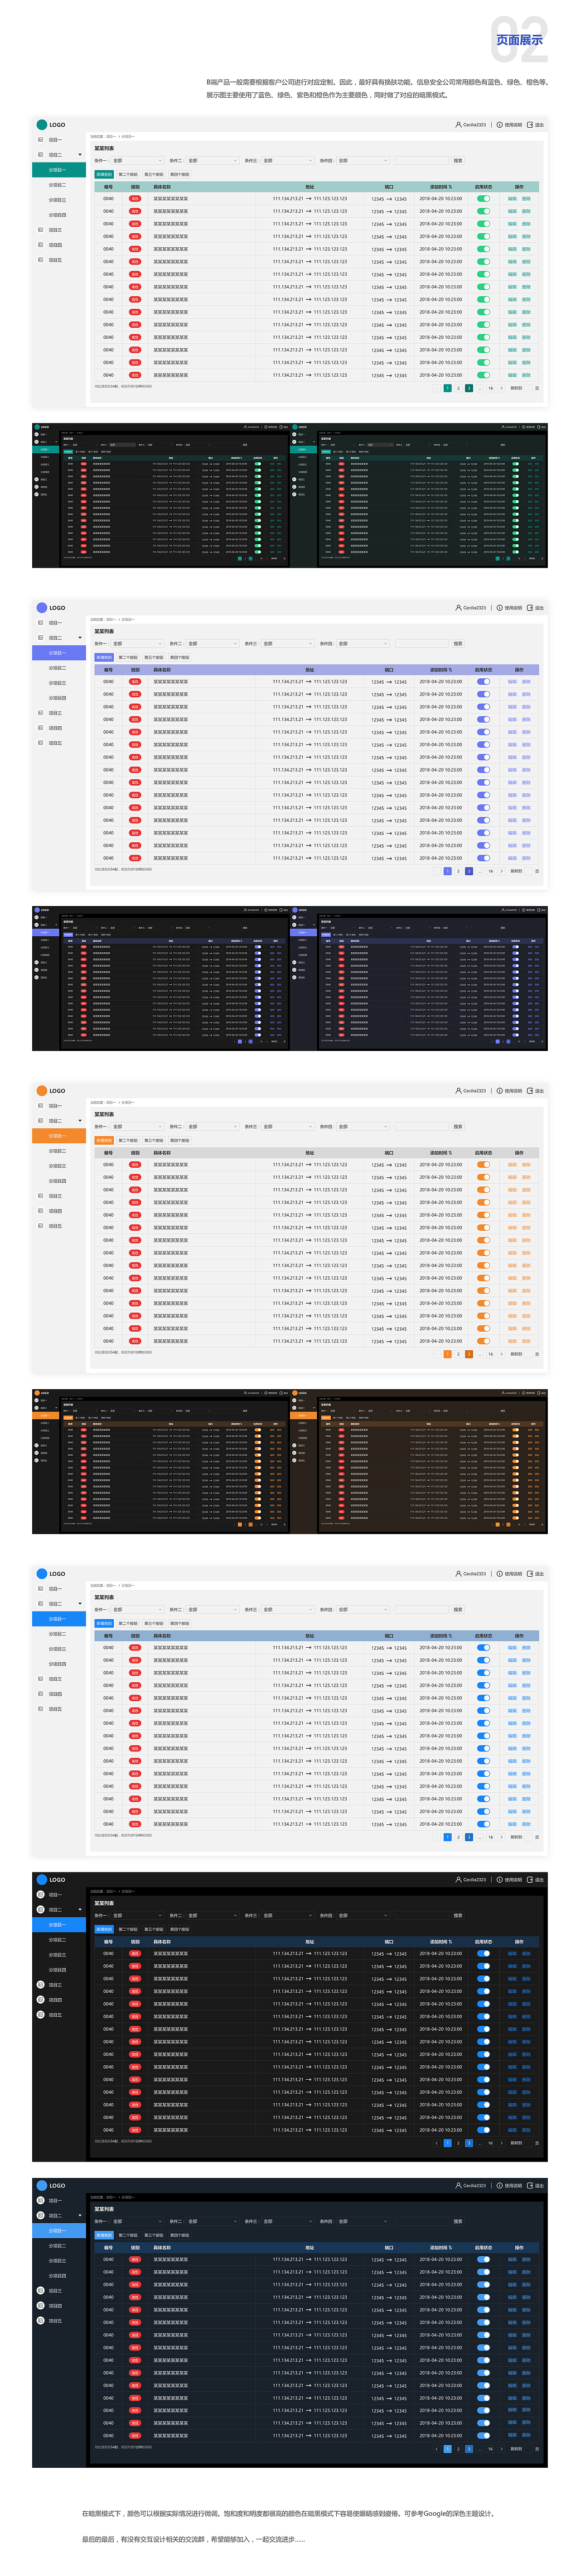Open the 条件四 dropdown in the teal light mockup

[362, 161]
